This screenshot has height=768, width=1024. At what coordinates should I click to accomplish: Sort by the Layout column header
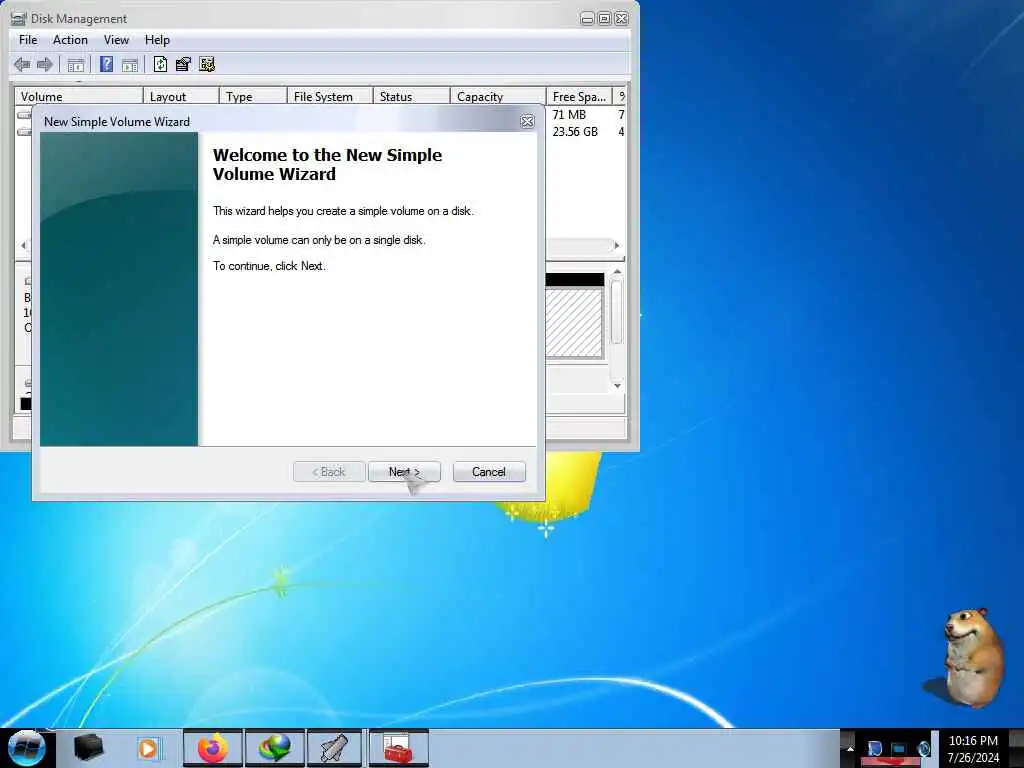tap(181, 96)
